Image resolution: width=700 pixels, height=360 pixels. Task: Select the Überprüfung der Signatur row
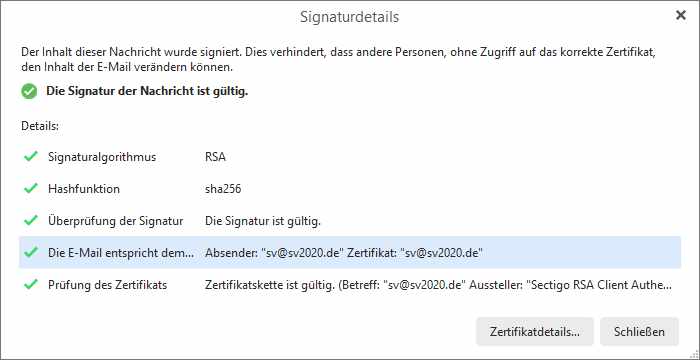(350, 221)
